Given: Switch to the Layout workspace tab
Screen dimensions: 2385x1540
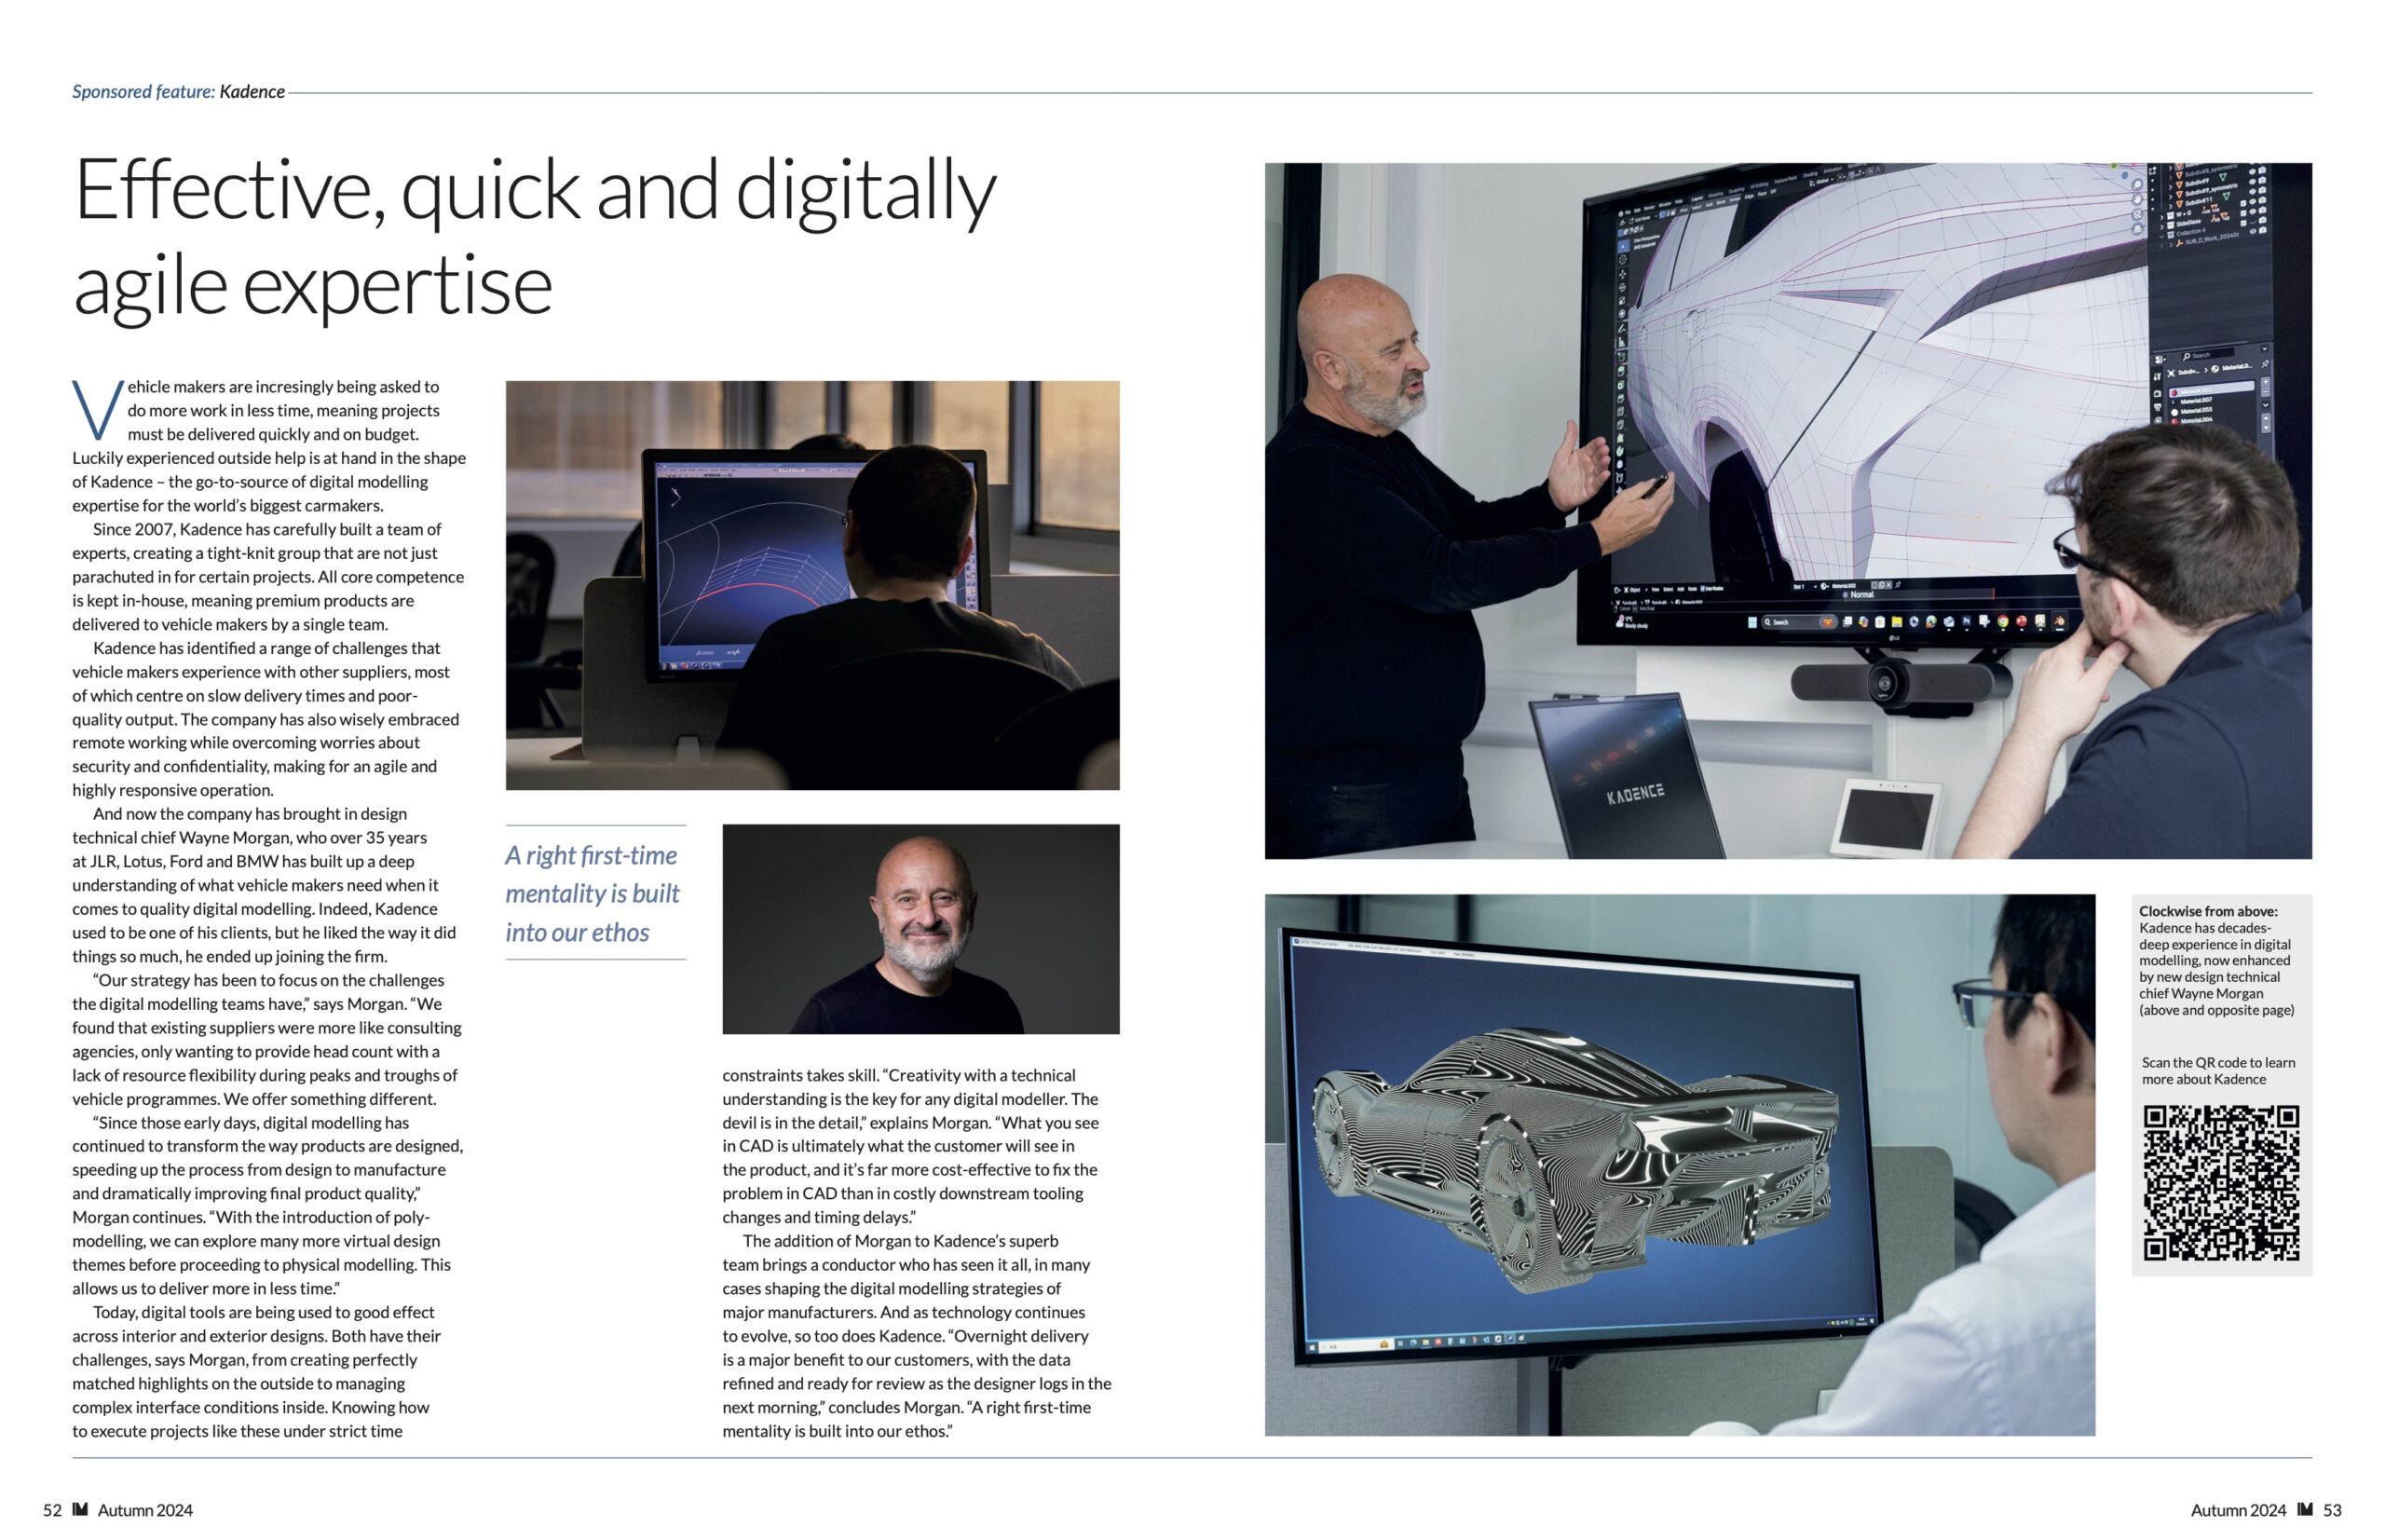Looking at the screenshot, I should (x=1697, y=199).
